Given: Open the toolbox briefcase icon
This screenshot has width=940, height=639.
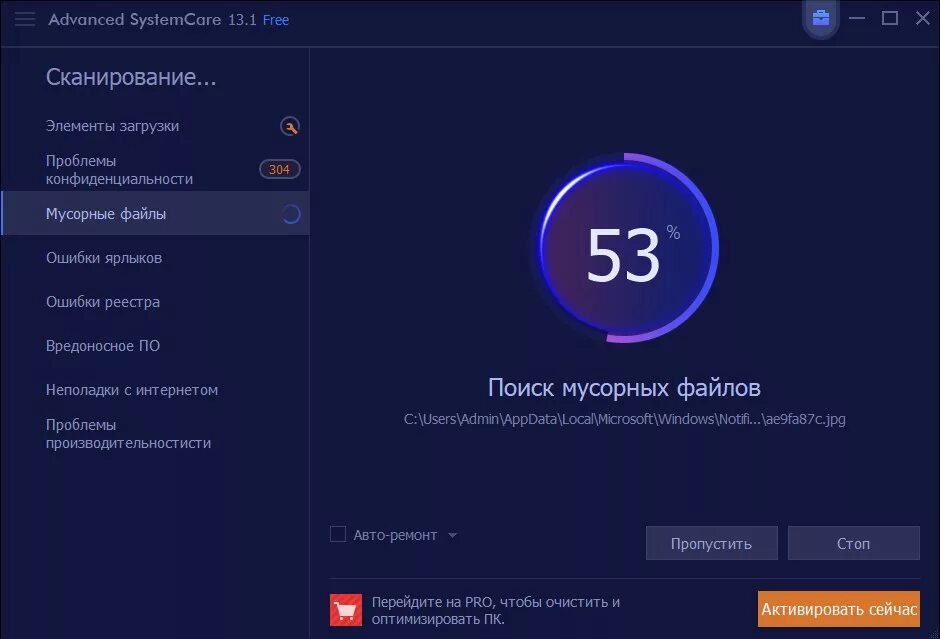Looking at the screenshot, I should tap(821, 18).
